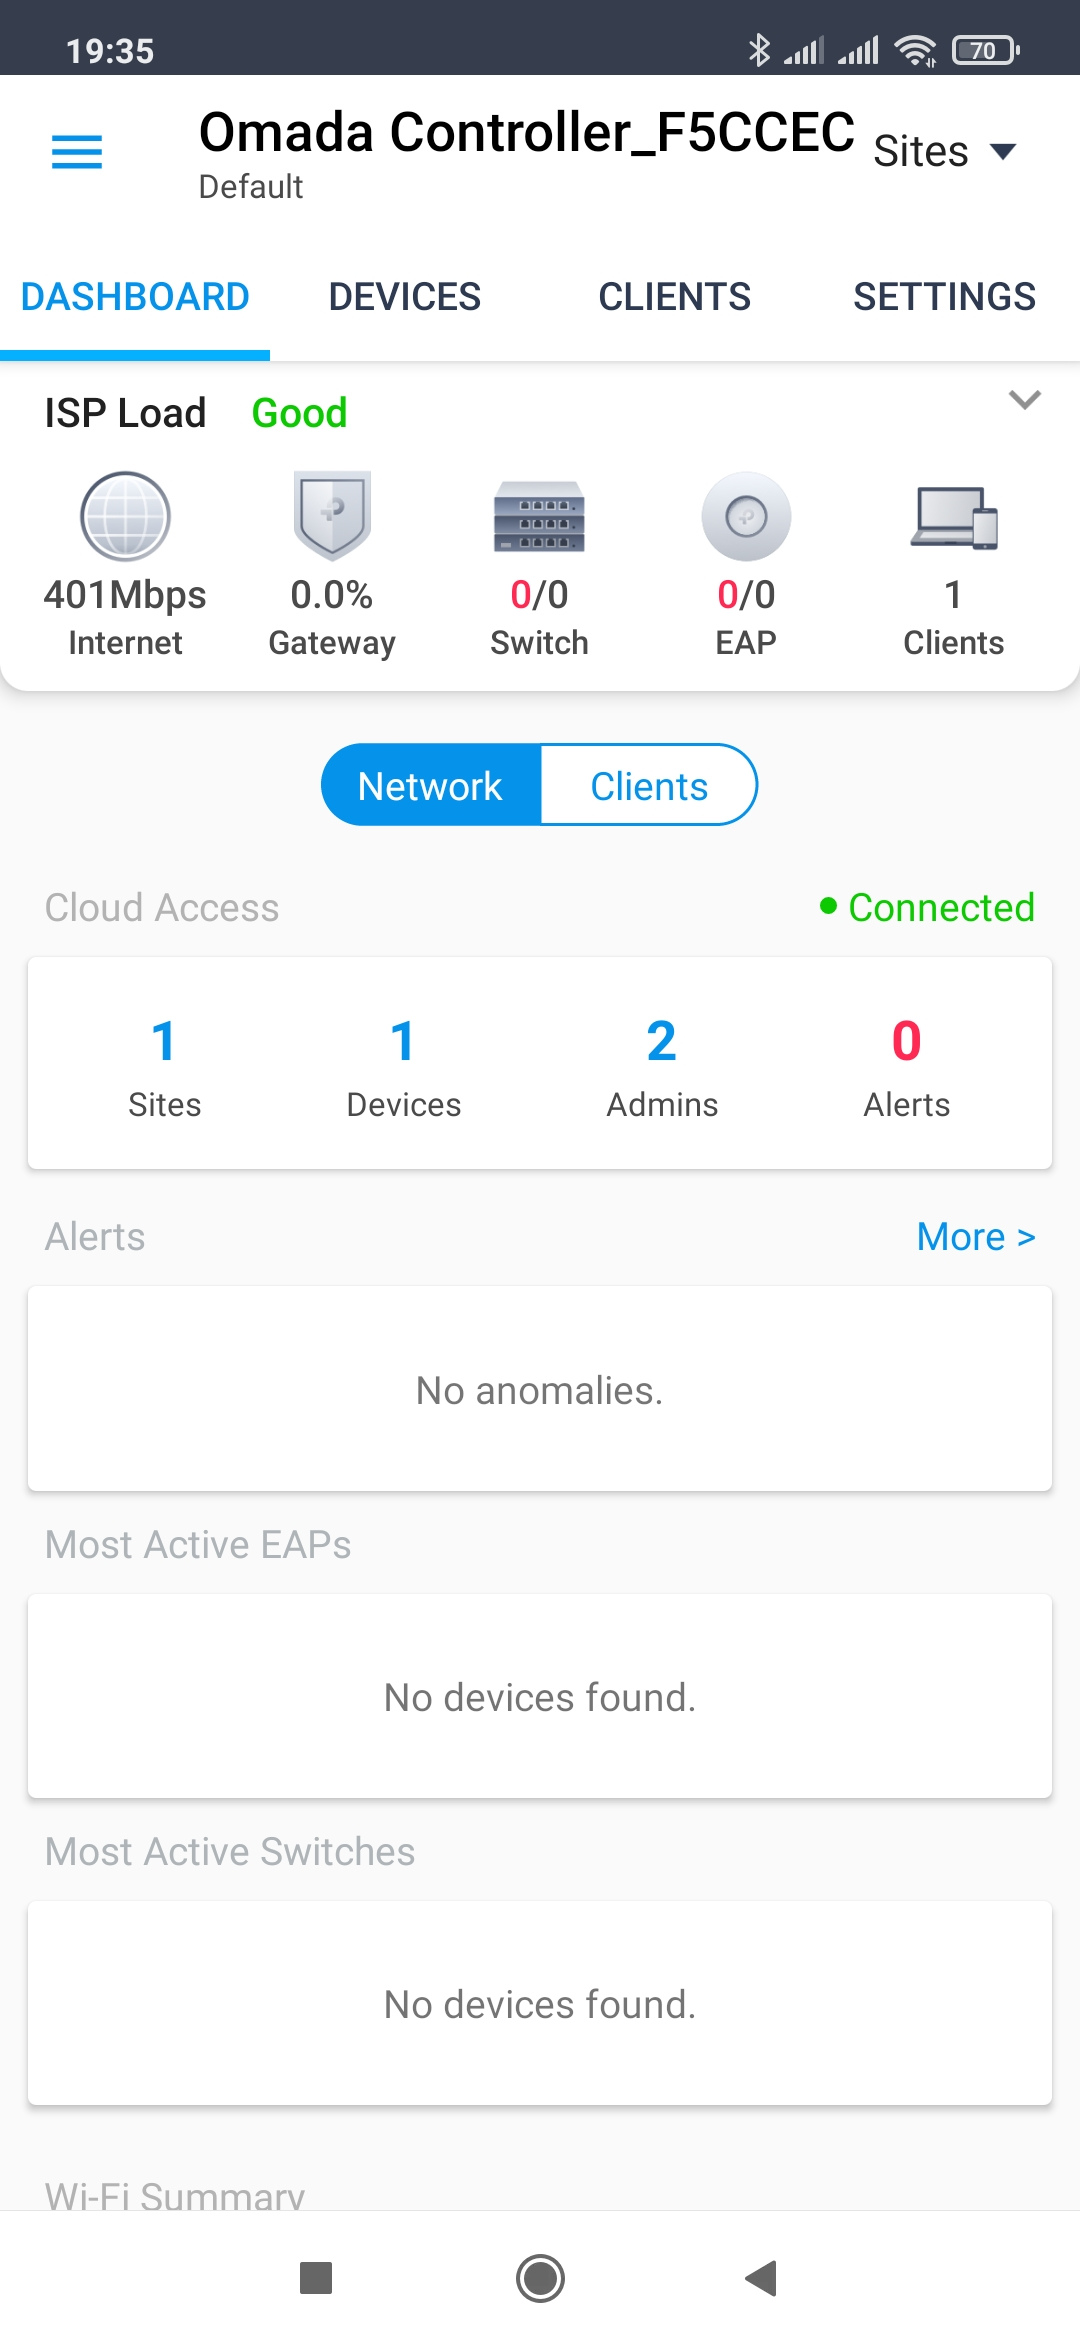Tap the Alerts count tile
This screenshot has width=1080, height=2340.
click(x=906, y=1064)
